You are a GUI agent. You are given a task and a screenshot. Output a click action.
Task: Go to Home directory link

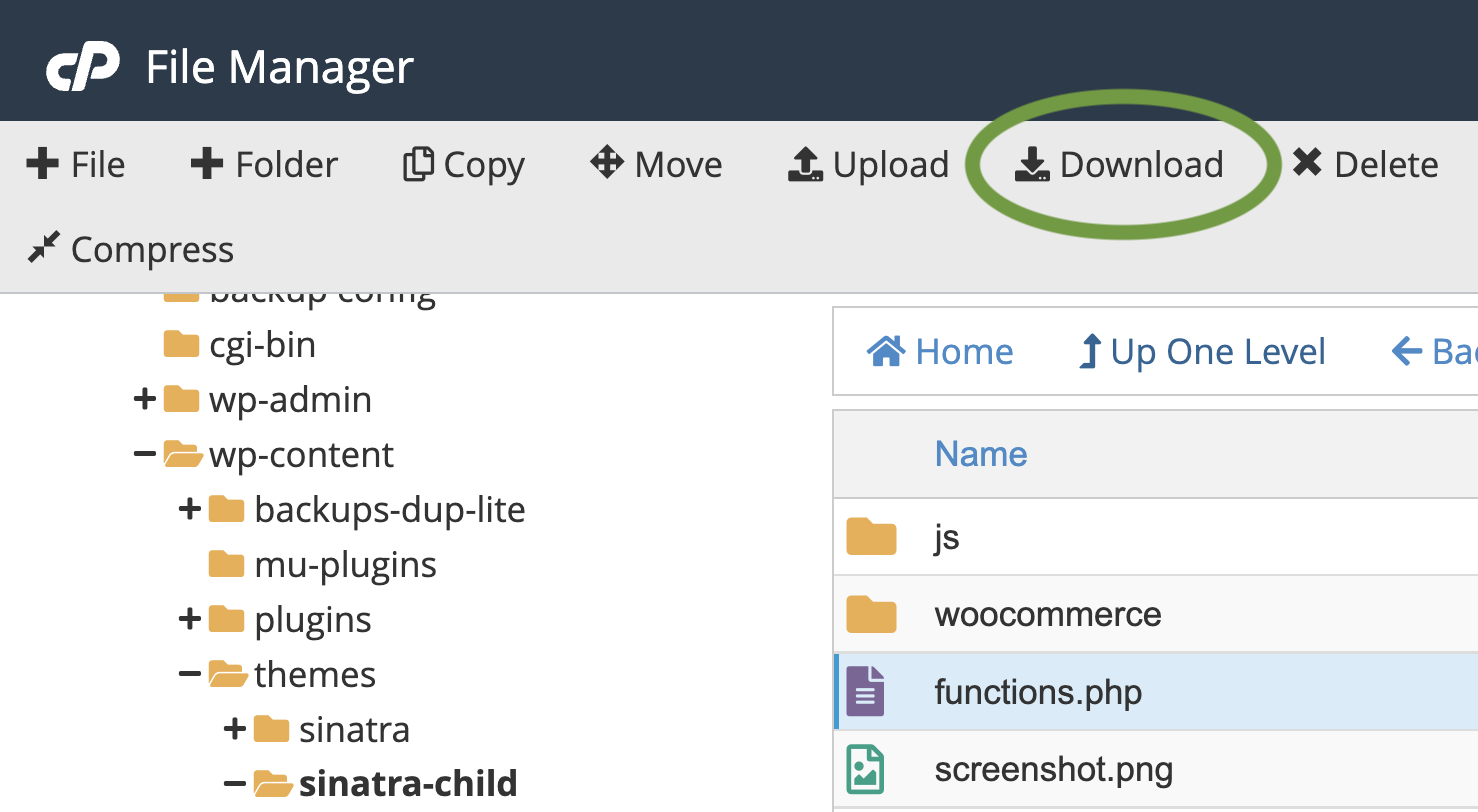(940, 351)
